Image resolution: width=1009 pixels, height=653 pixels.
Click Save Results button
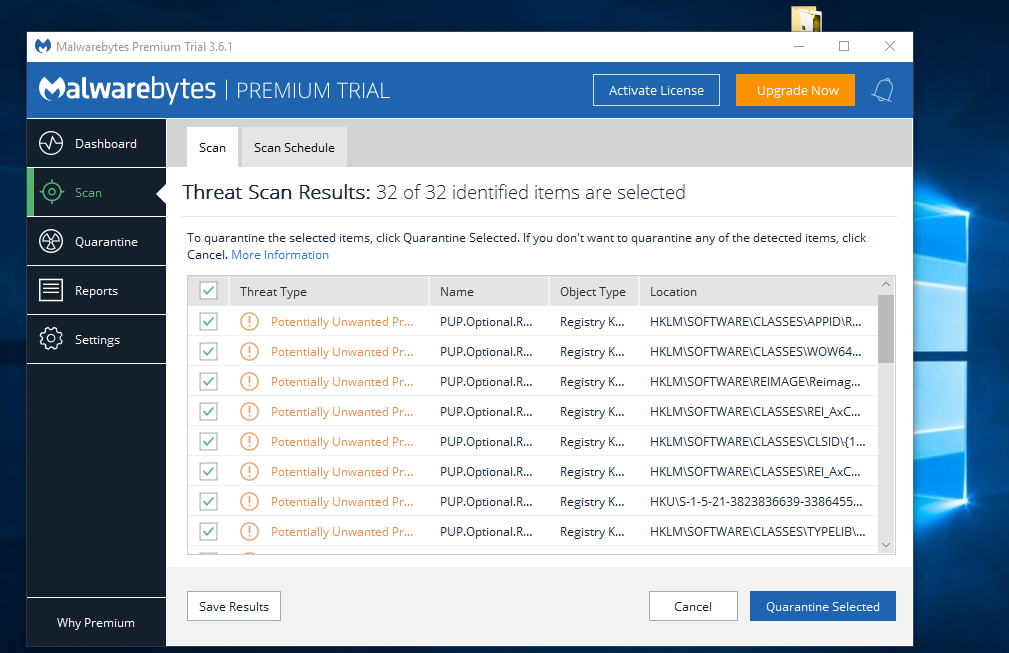coord(234,606)
